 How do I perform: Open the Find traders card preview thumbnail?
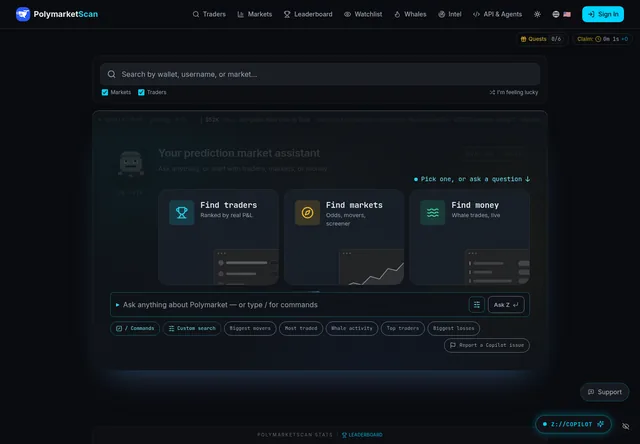246,266
